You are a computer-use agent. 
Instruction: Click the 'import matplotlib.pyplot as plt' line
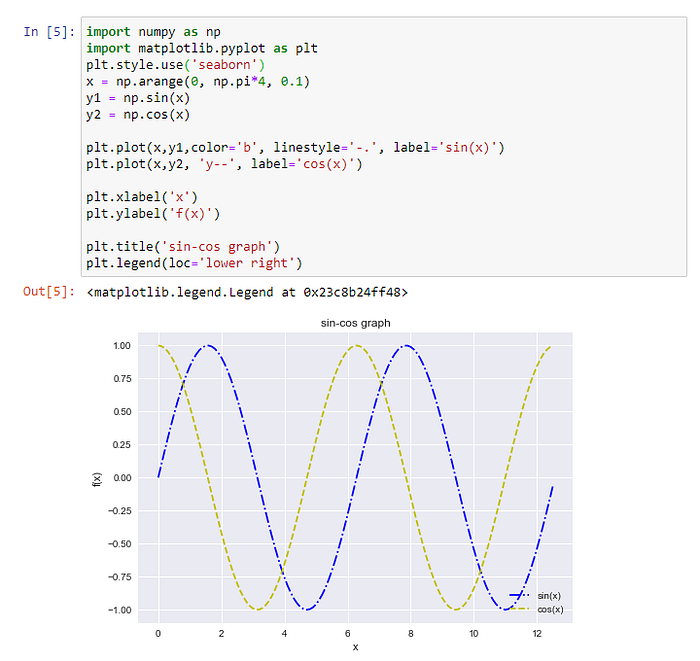[x=202, y=48]
